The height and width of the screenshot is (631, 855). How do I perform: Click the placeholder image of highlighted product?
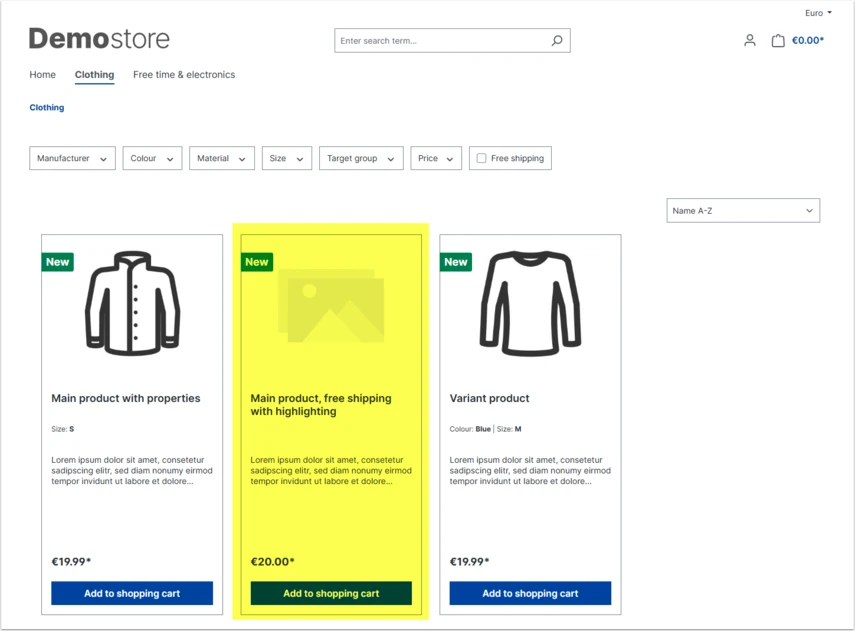[331, 305]
